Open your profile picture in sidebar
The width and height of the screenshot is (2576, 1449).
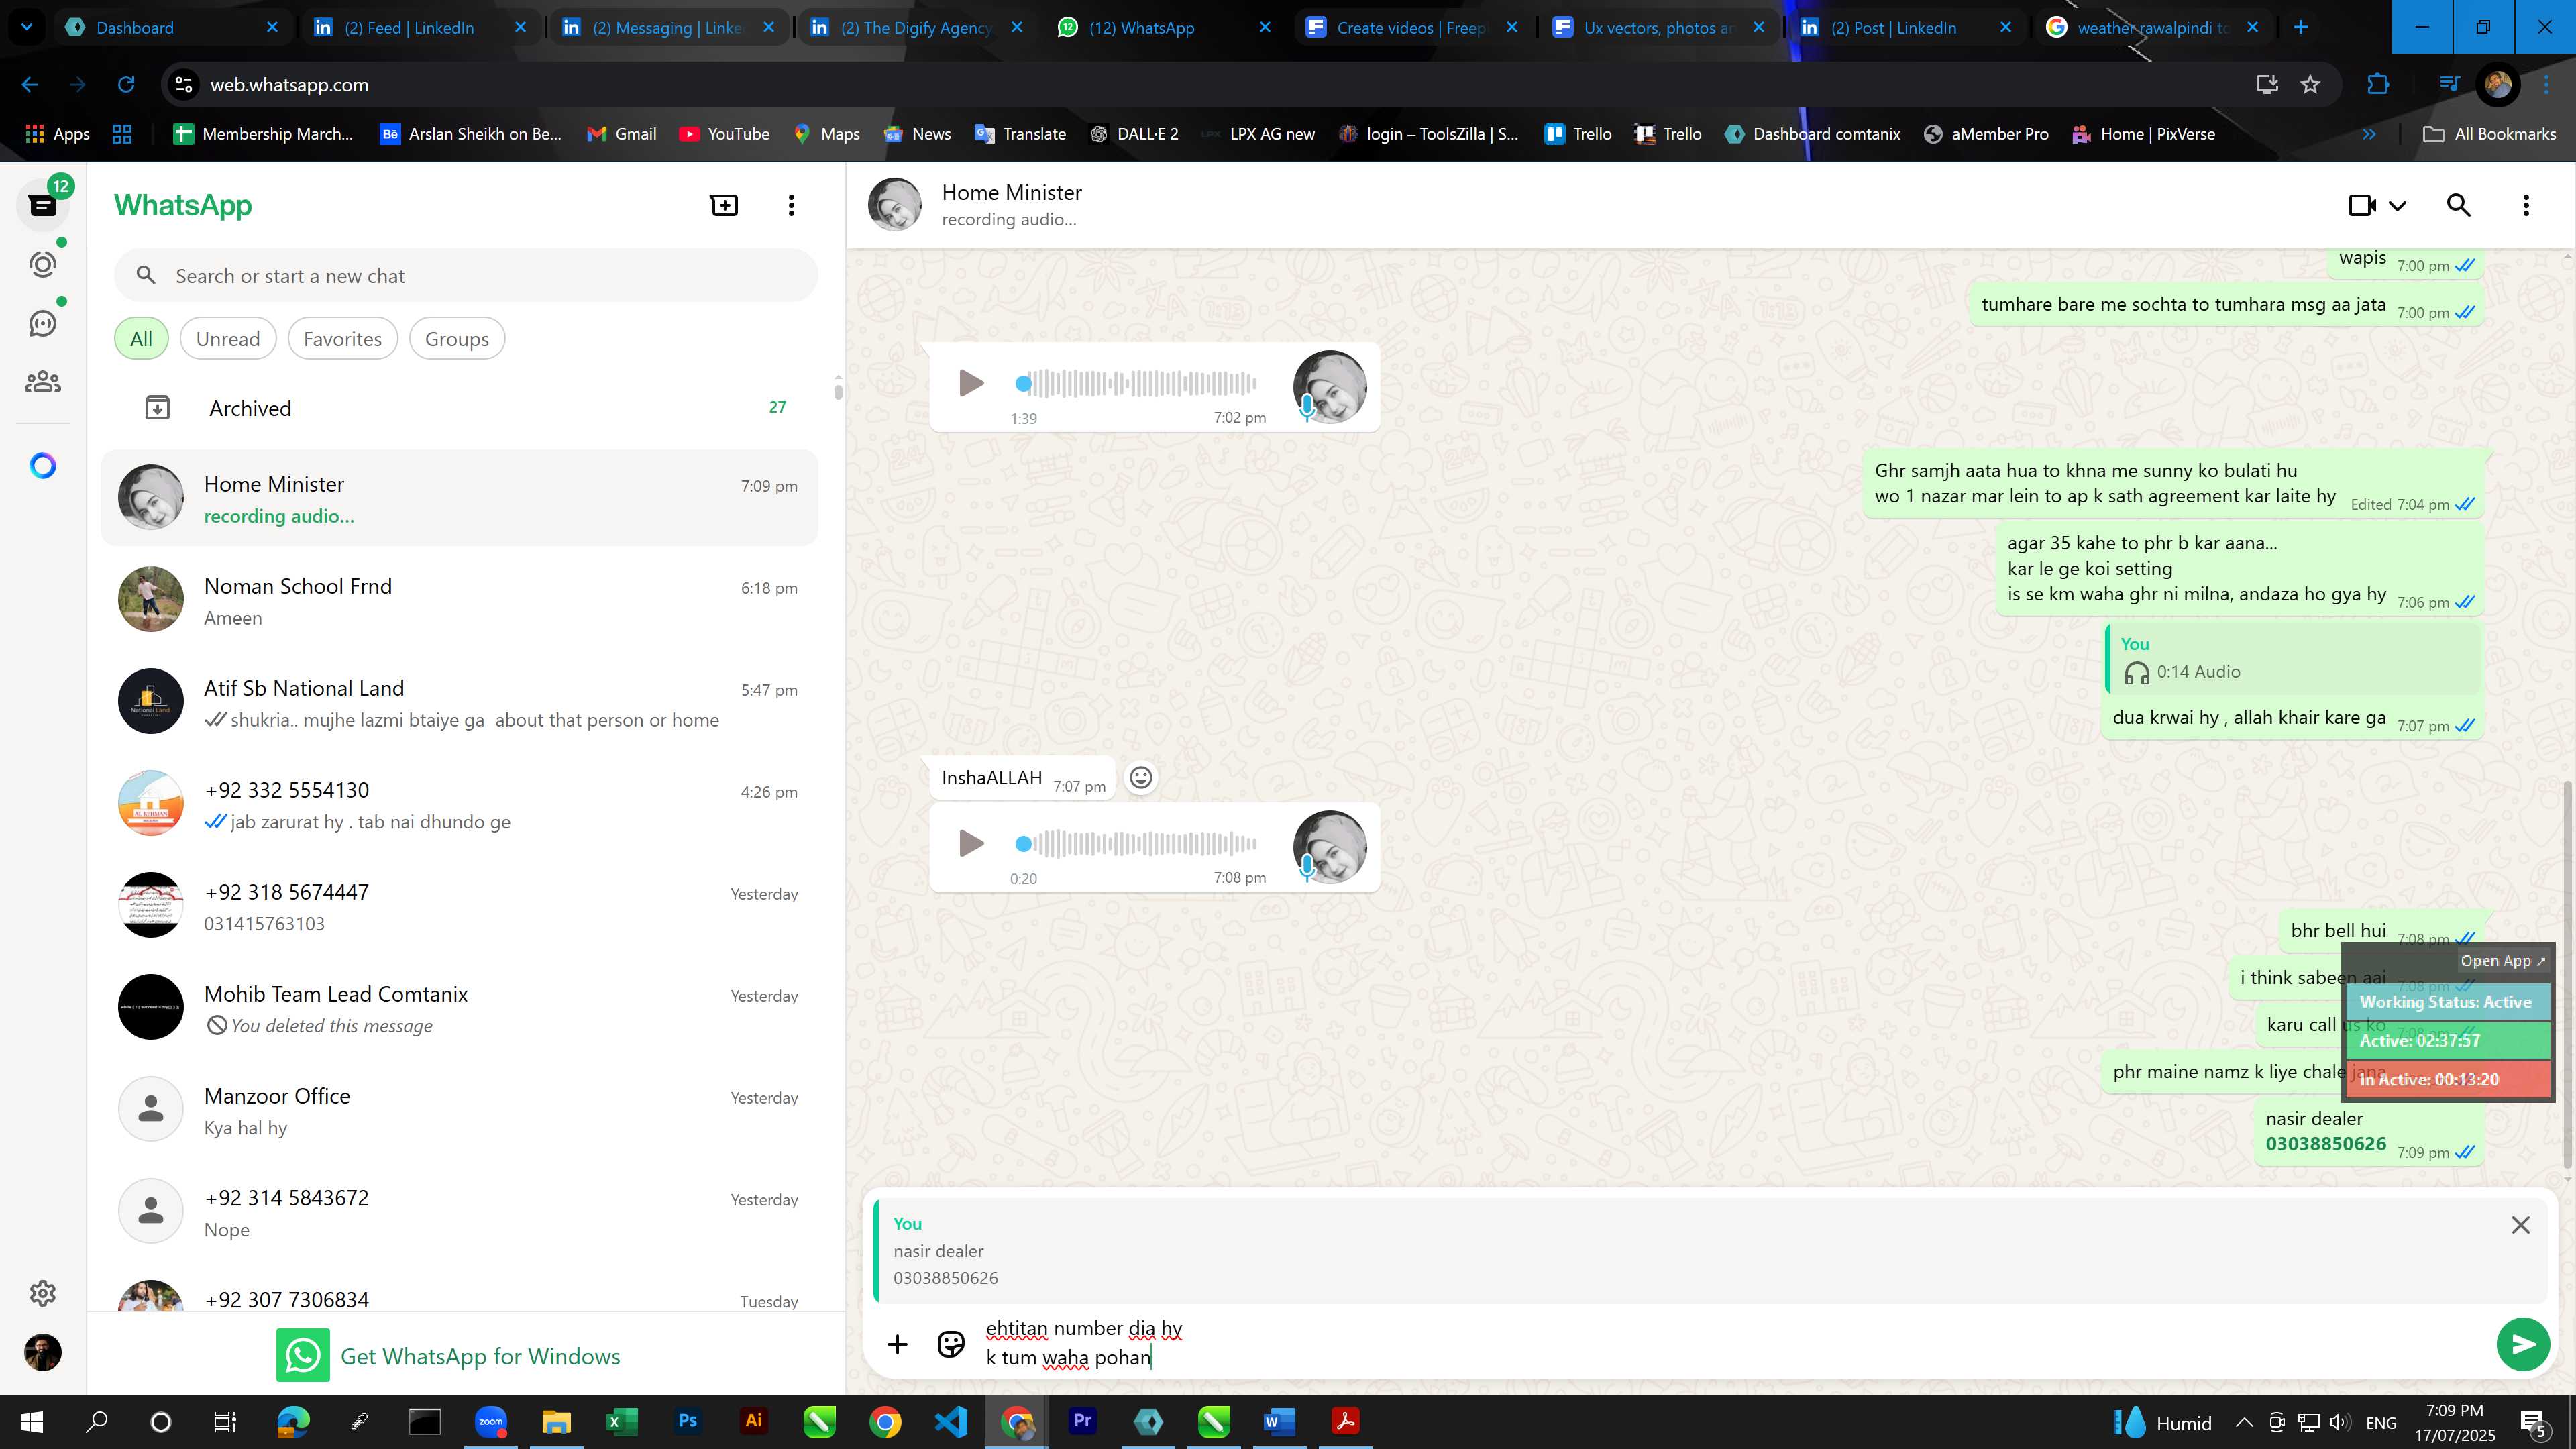pos(42,1353)
